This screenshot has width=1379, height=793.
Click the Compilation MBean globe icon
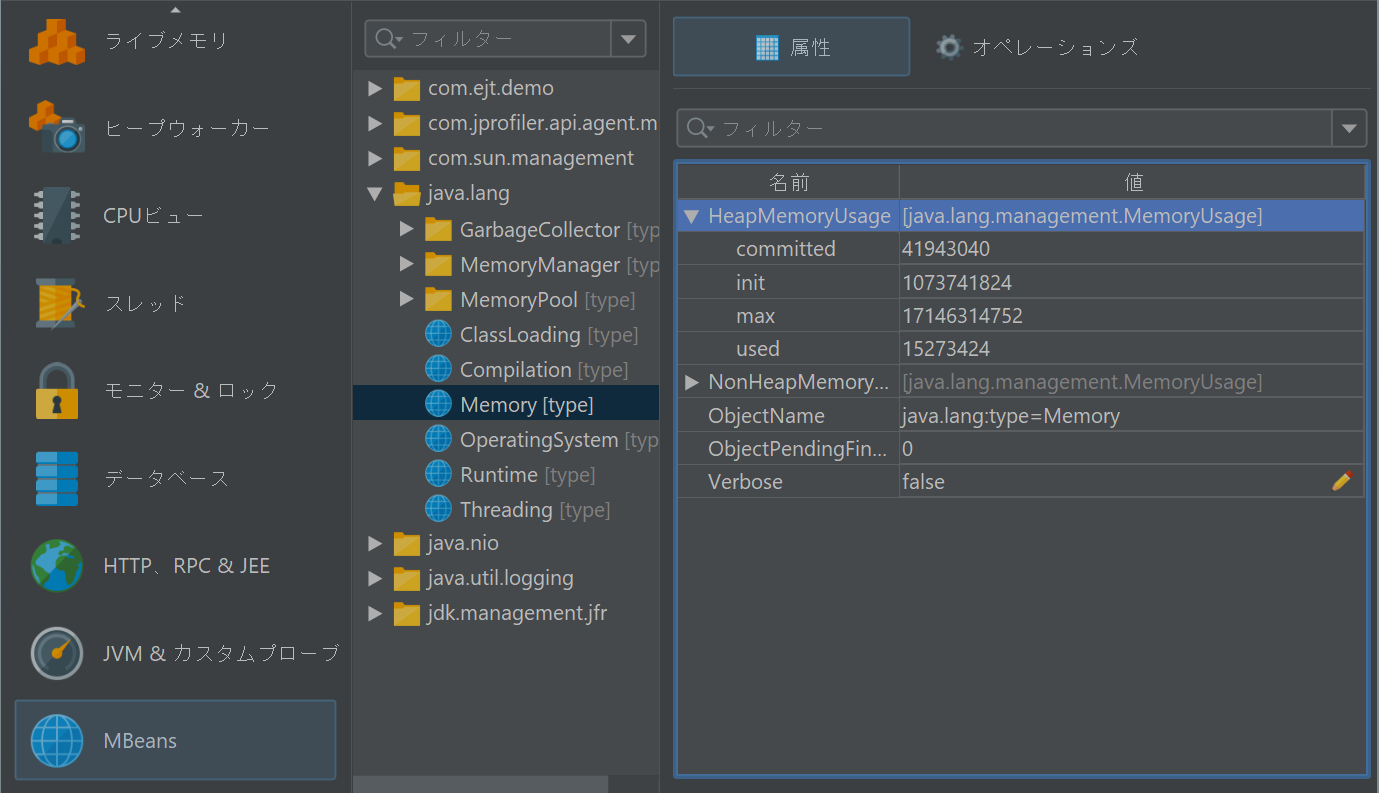point(438,369)
